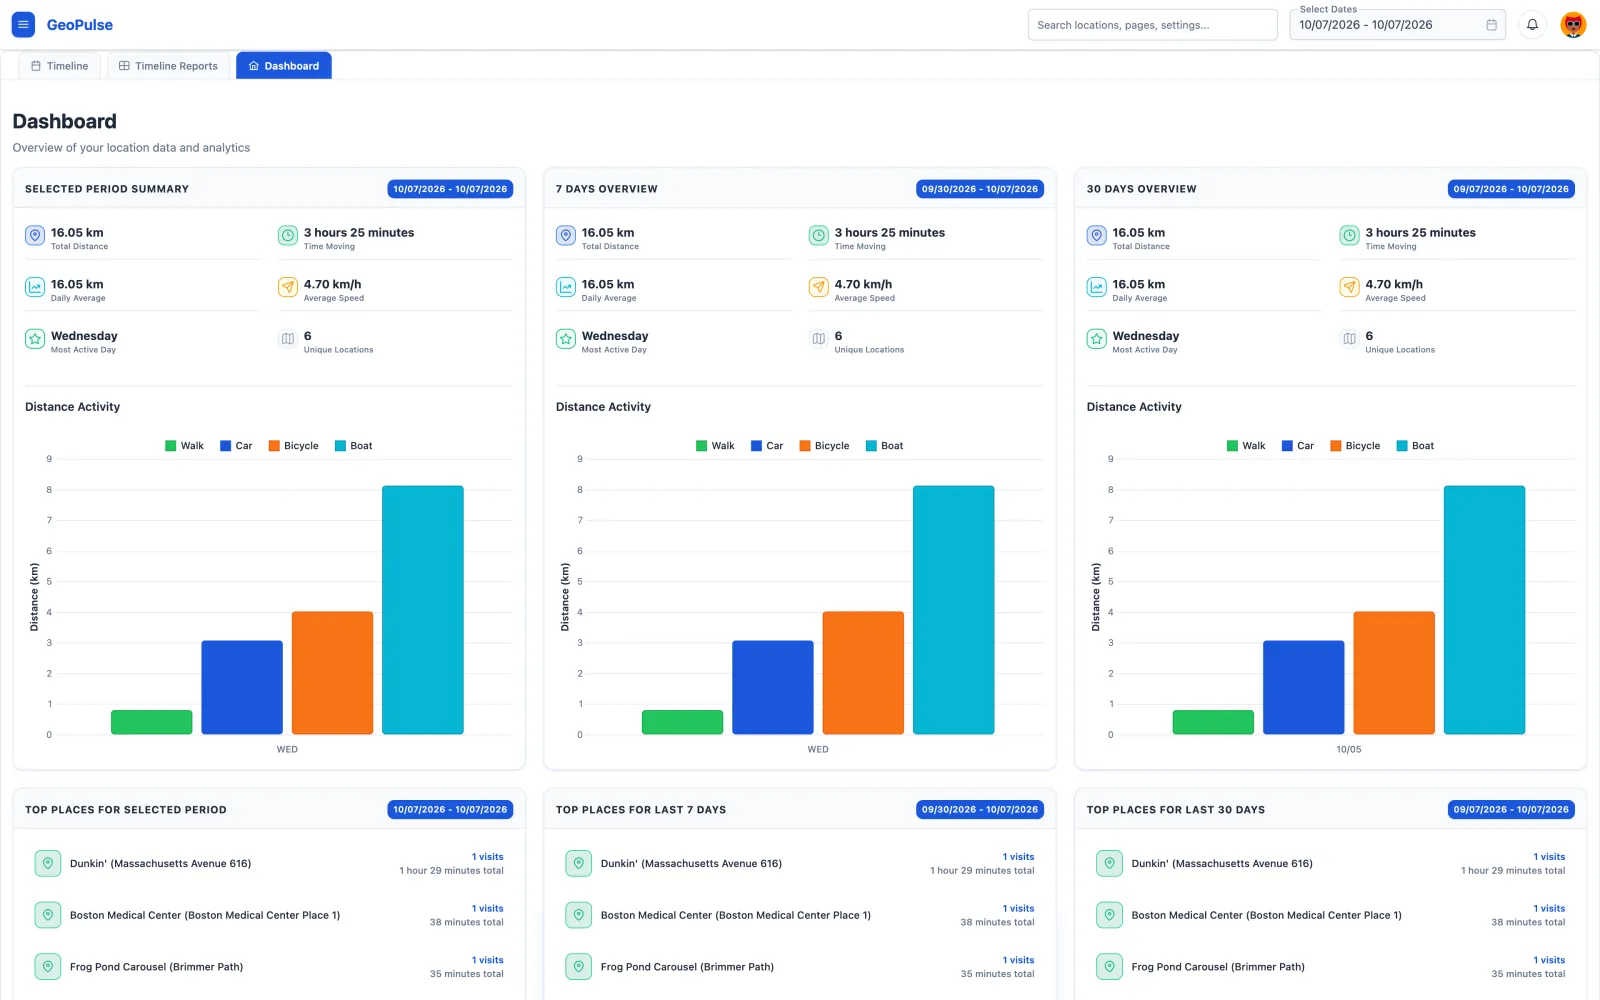Viewport: 1600px width, 1000px height.
Task: Select the Dashboard tab
Action: (x=284, y=66)
